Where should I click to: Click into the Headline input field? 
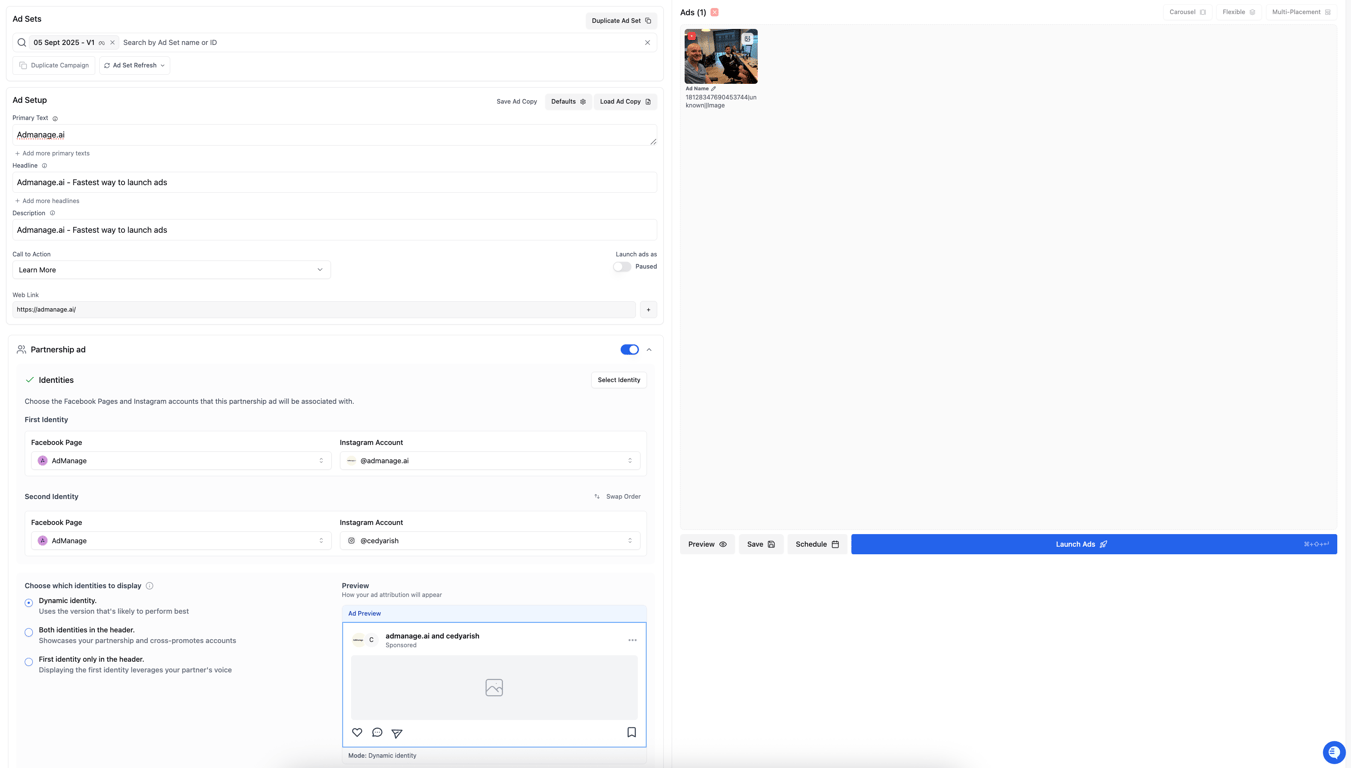pos(334,182)
